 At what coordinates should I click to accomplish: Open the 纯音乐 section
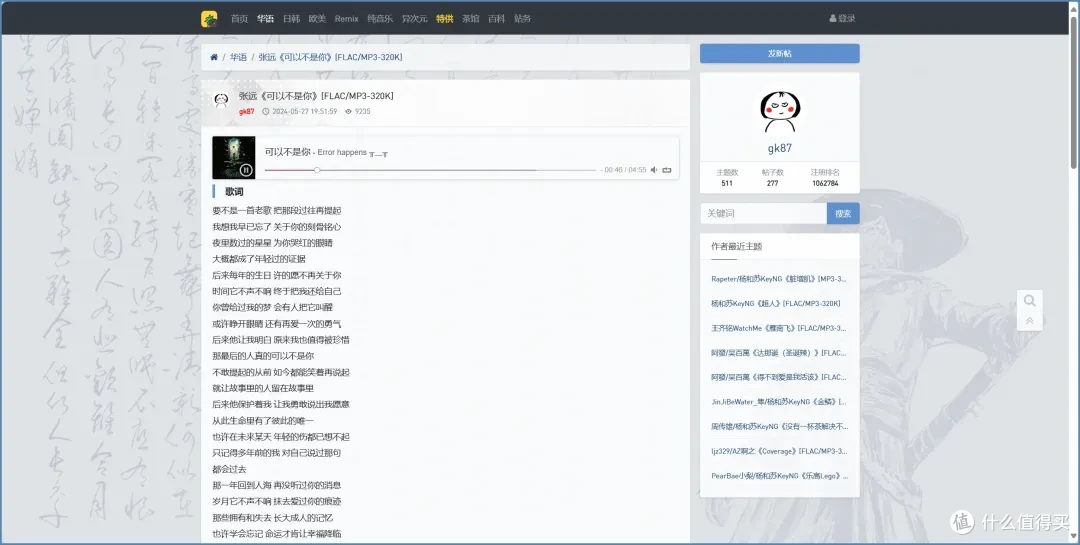pos(380,19)
